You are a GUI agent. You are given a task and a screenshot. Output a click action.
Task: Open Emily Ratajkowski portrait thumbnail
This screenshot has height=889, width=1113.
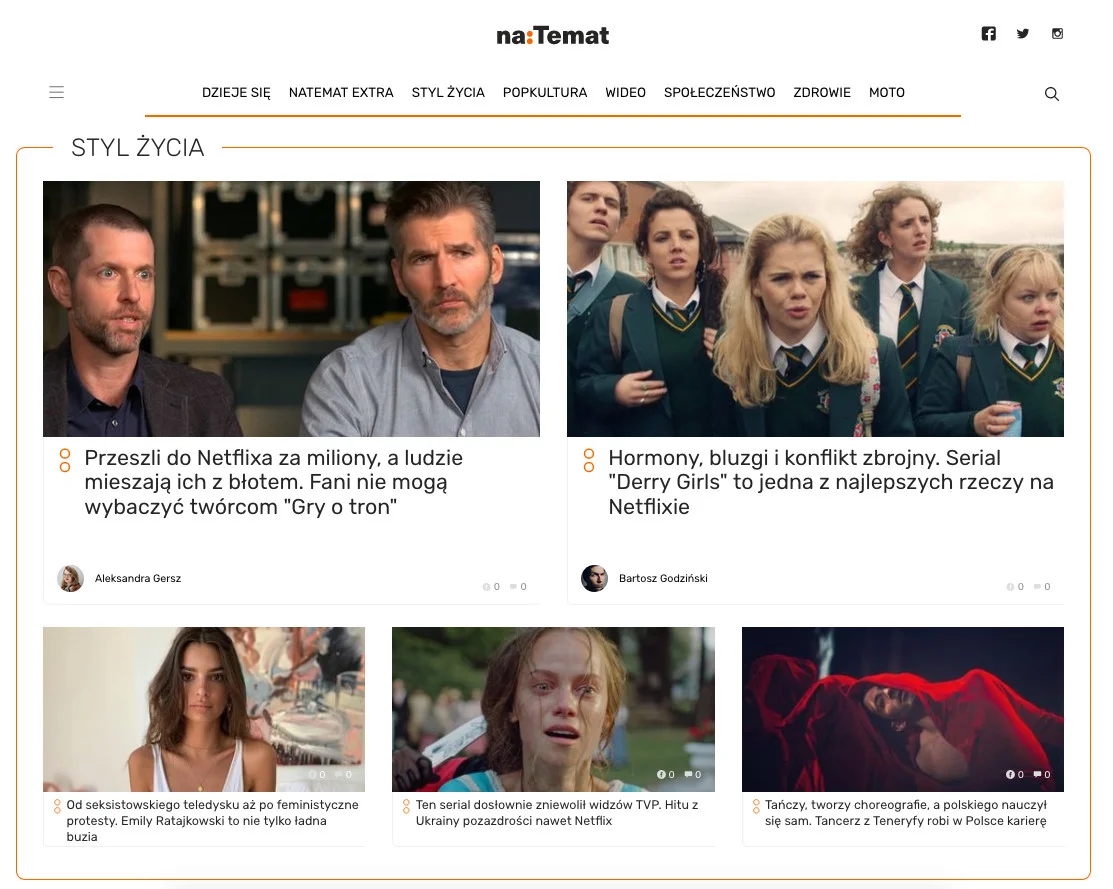click(204, 709)
